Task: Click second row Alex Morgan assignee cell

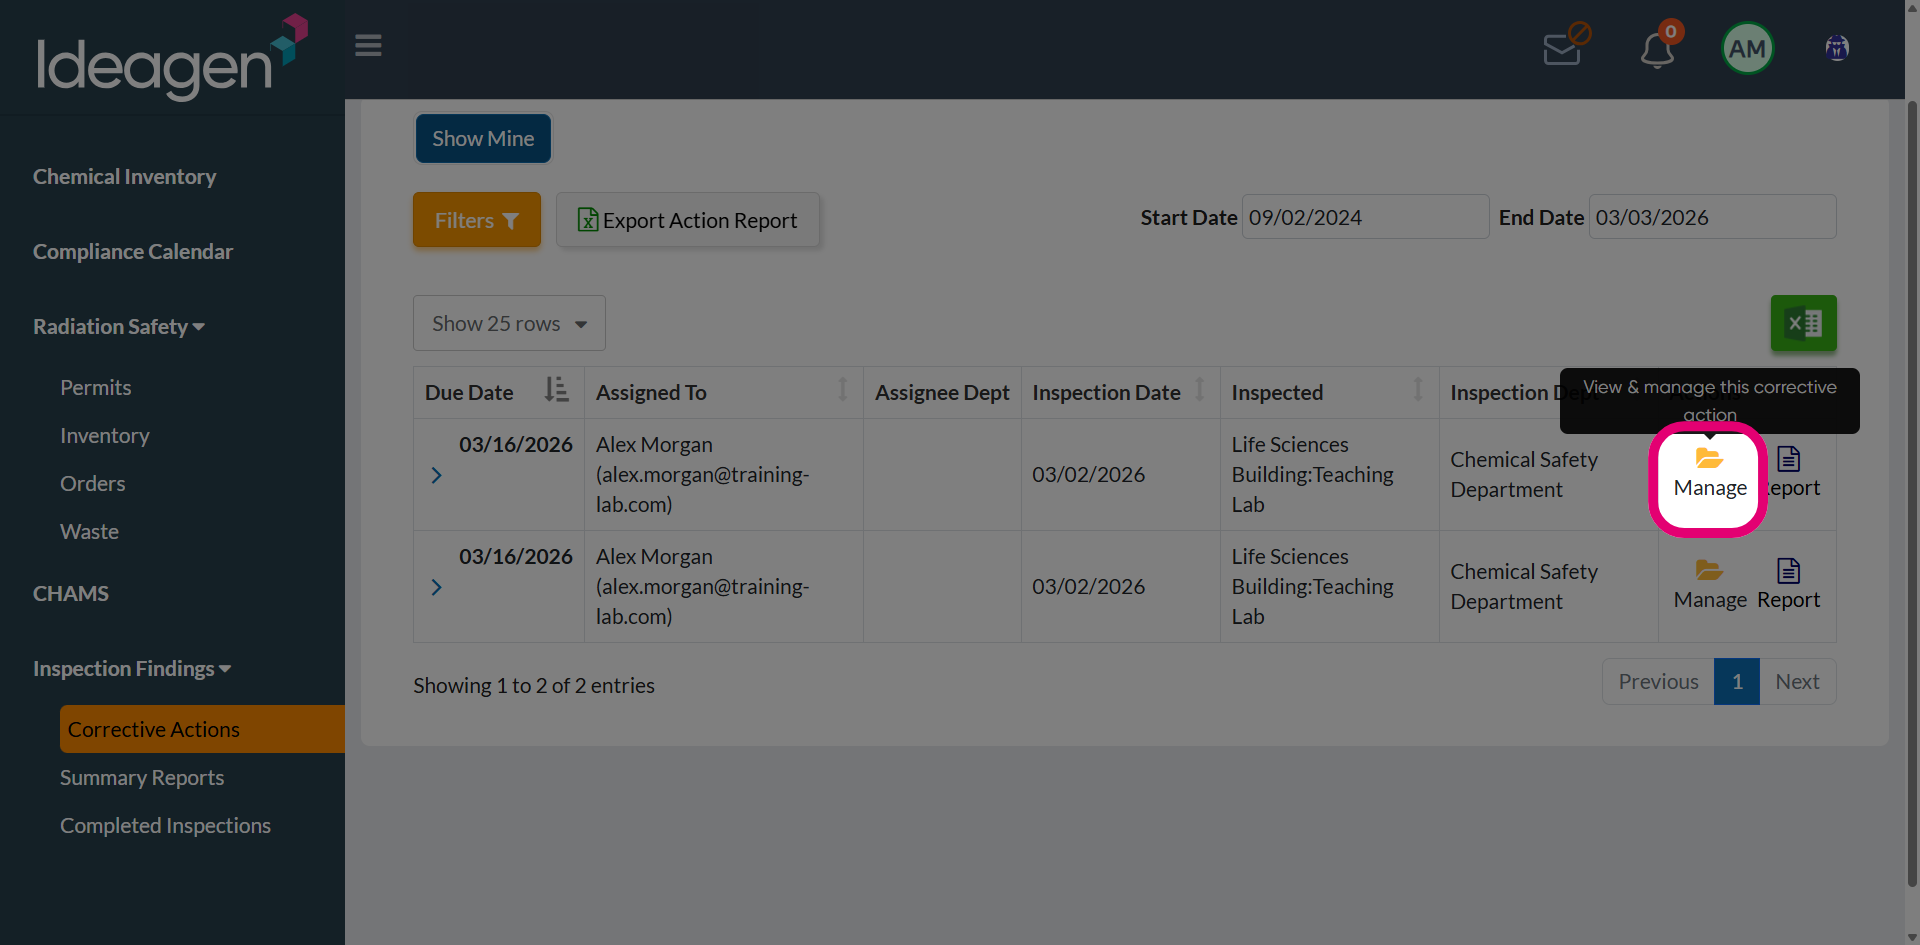Action: tap(724, 587)
